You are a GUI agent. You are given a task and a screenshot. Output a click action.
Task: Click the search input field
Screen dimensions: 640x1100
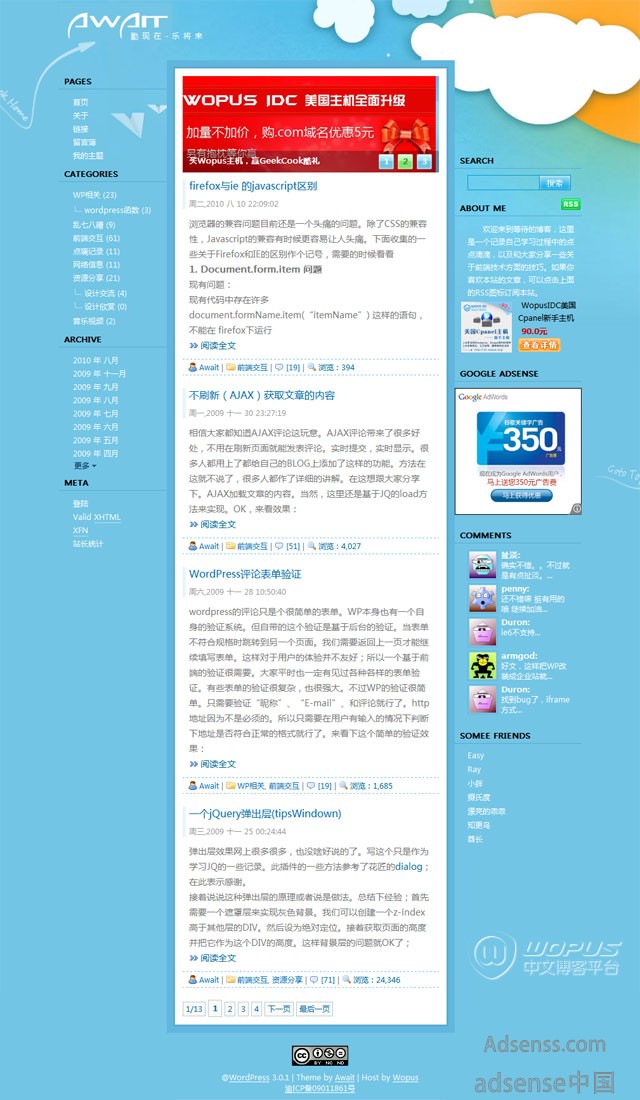pyautogui.click(x=503, y=183)
